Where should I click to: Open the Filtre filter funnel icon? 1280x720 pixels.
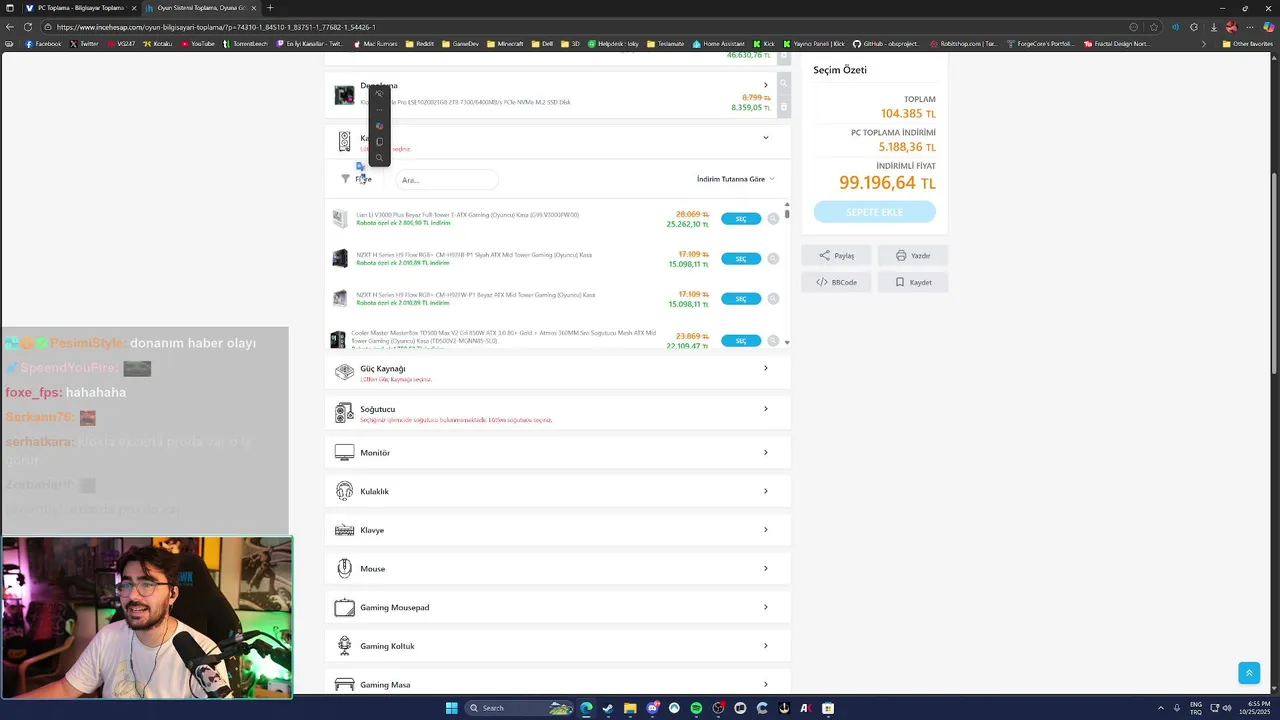tap(346, 179)
